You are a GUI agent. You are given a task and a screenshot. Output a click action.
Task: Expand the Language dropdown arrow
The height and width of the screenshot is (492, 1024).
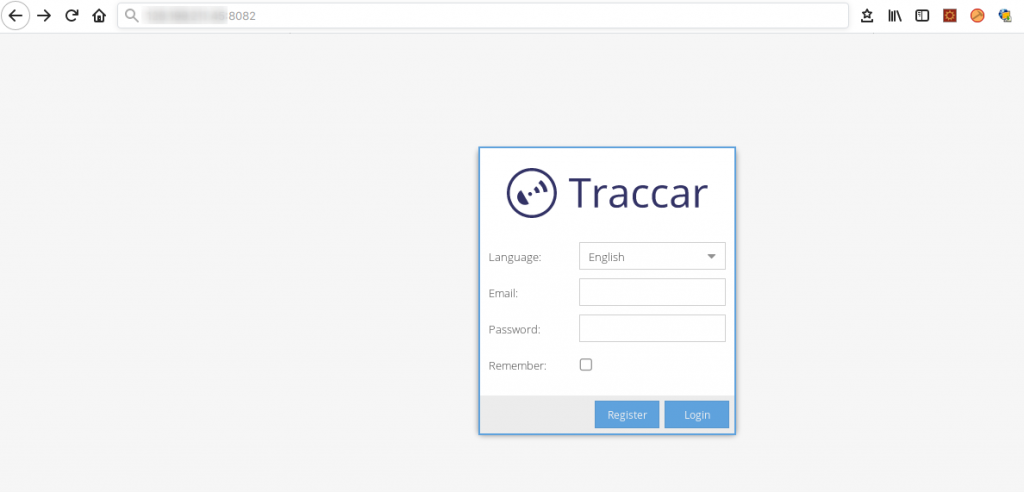coord(712,256)
